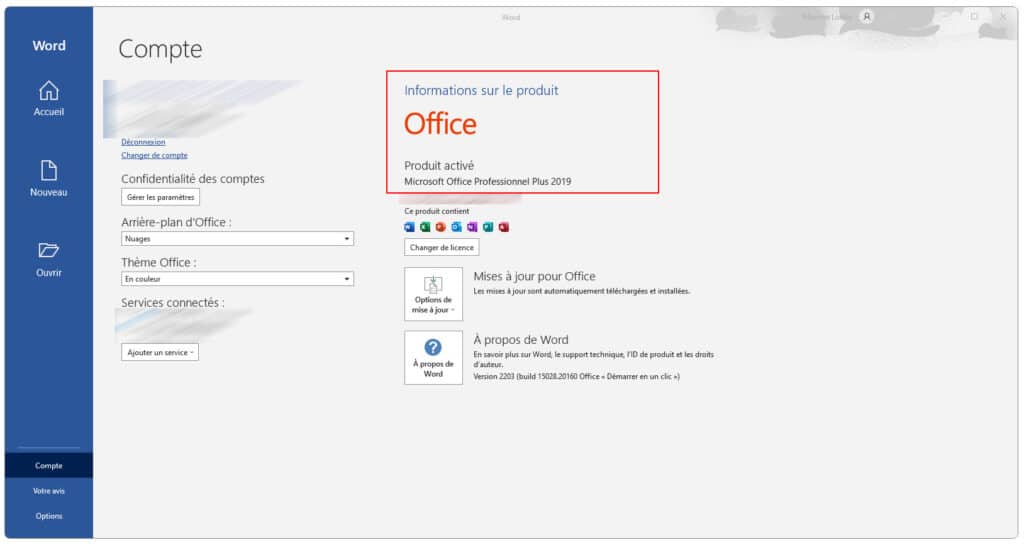This screenshot has height=545, width=1024.
Task: Click the Changer de compte link
Action: click(x=154, y=155)
